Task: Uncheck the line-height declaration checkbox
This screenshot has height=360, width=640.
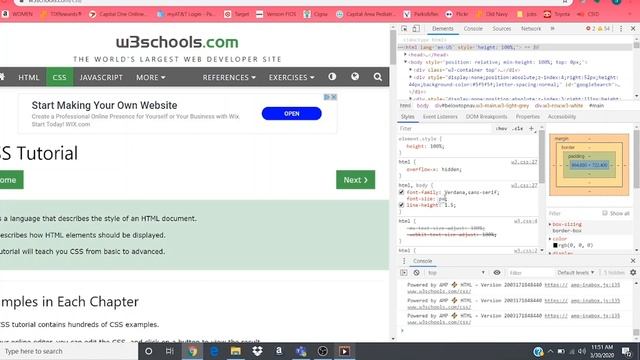Action: (401, 205)
